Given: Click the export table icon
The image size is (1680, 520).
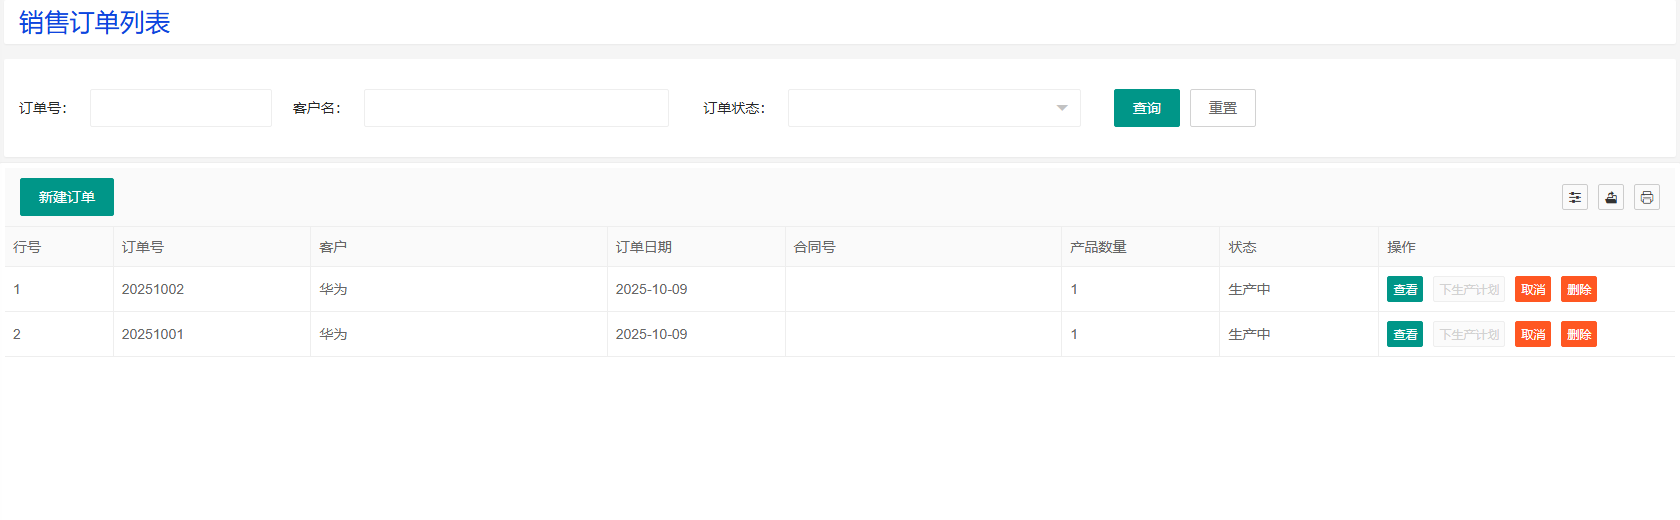Looking at the screenshot, I should click(1611, 198).
